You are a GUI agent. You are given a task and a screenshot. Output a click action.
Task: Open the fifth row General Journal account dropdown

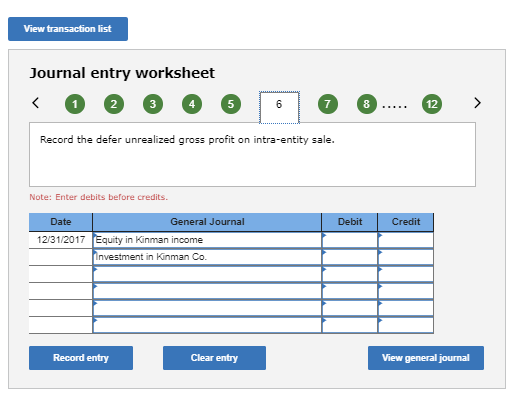coord(207,308)
